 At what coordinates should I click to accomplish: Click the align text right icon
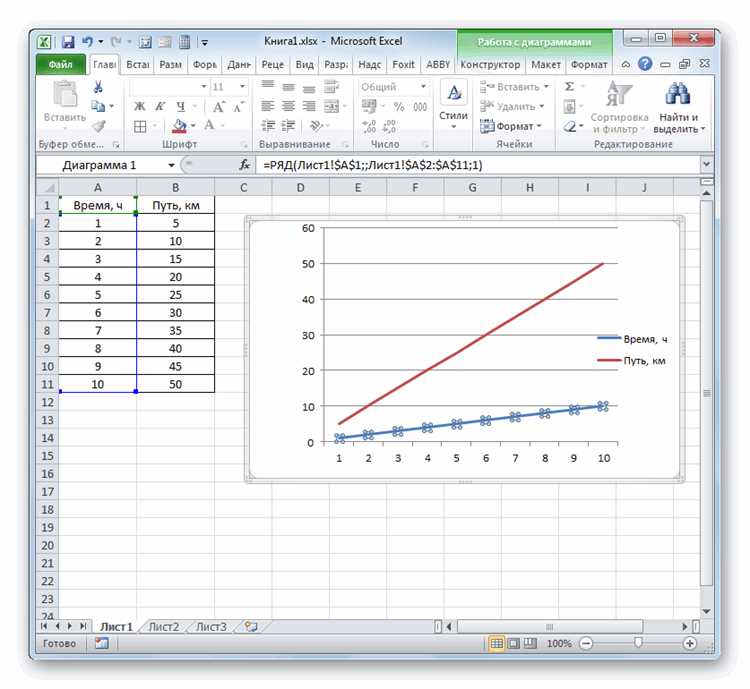pos(309,106)
